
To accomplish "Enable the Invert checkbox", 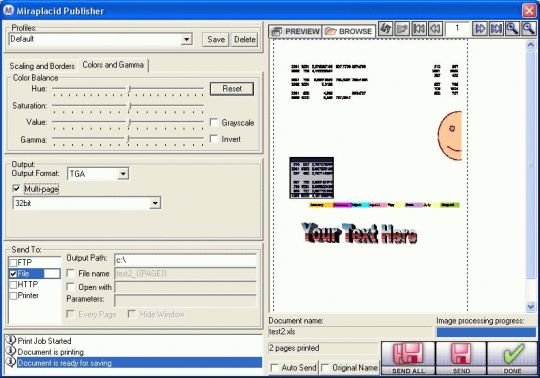I will point(214,139).
